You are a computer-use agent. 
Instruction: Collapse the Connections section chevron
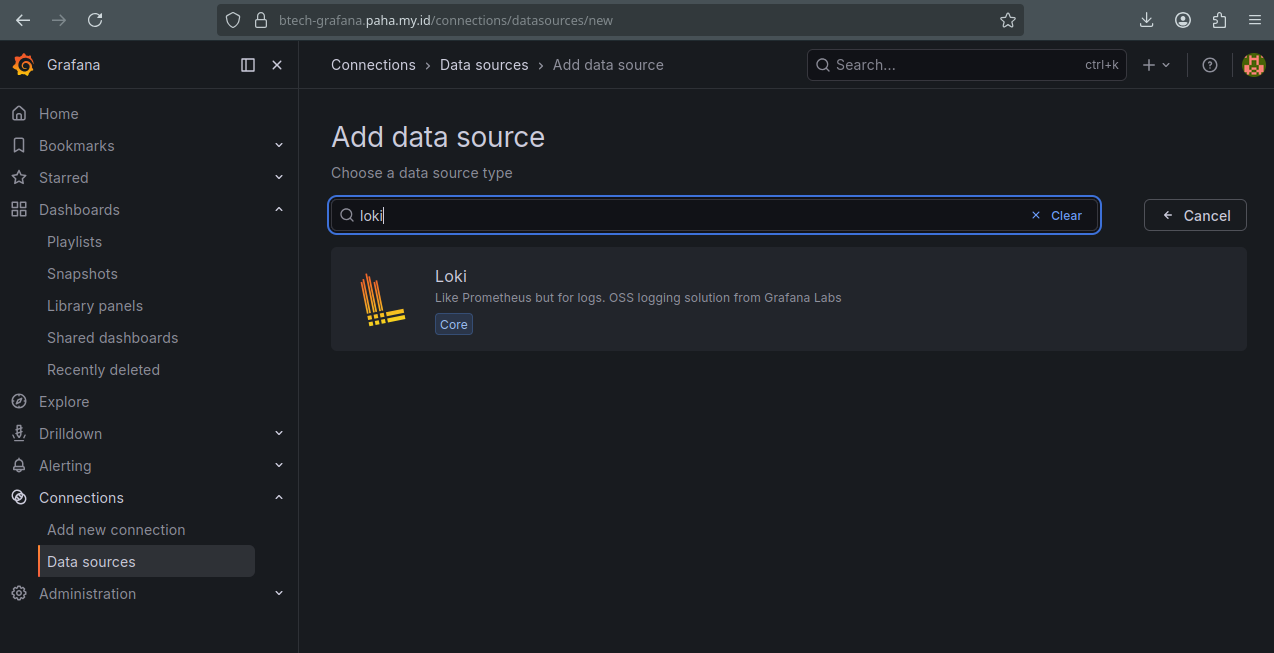coord(279,498)
